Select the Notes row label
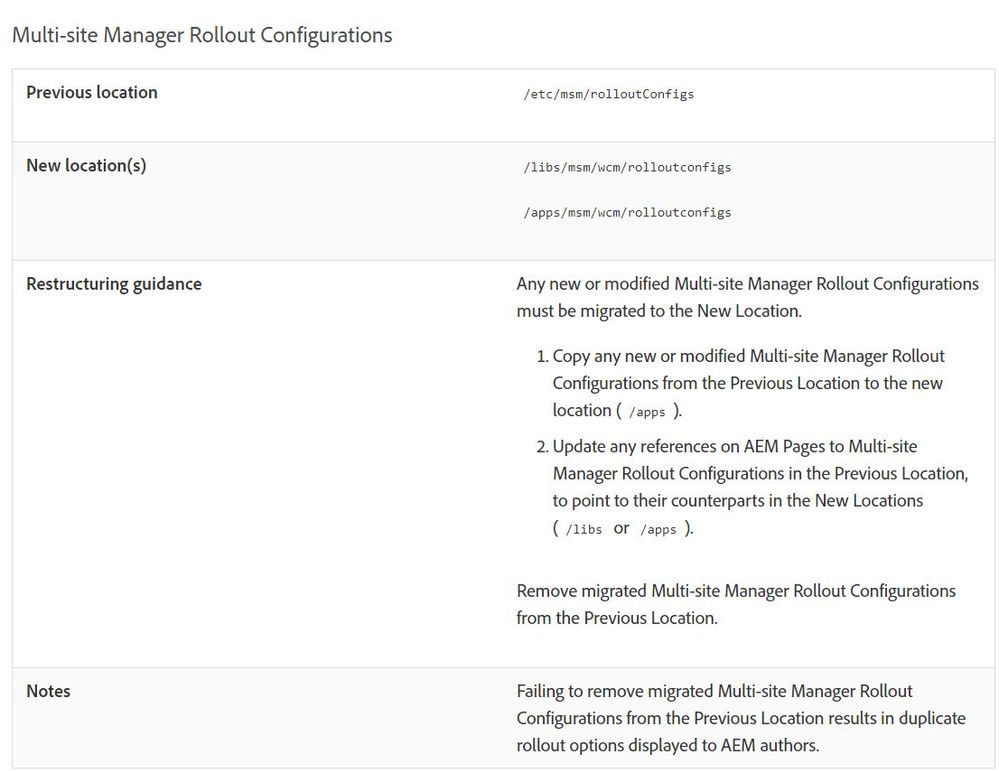Viewport: 999px width, 771px height. tap(48, 691)
